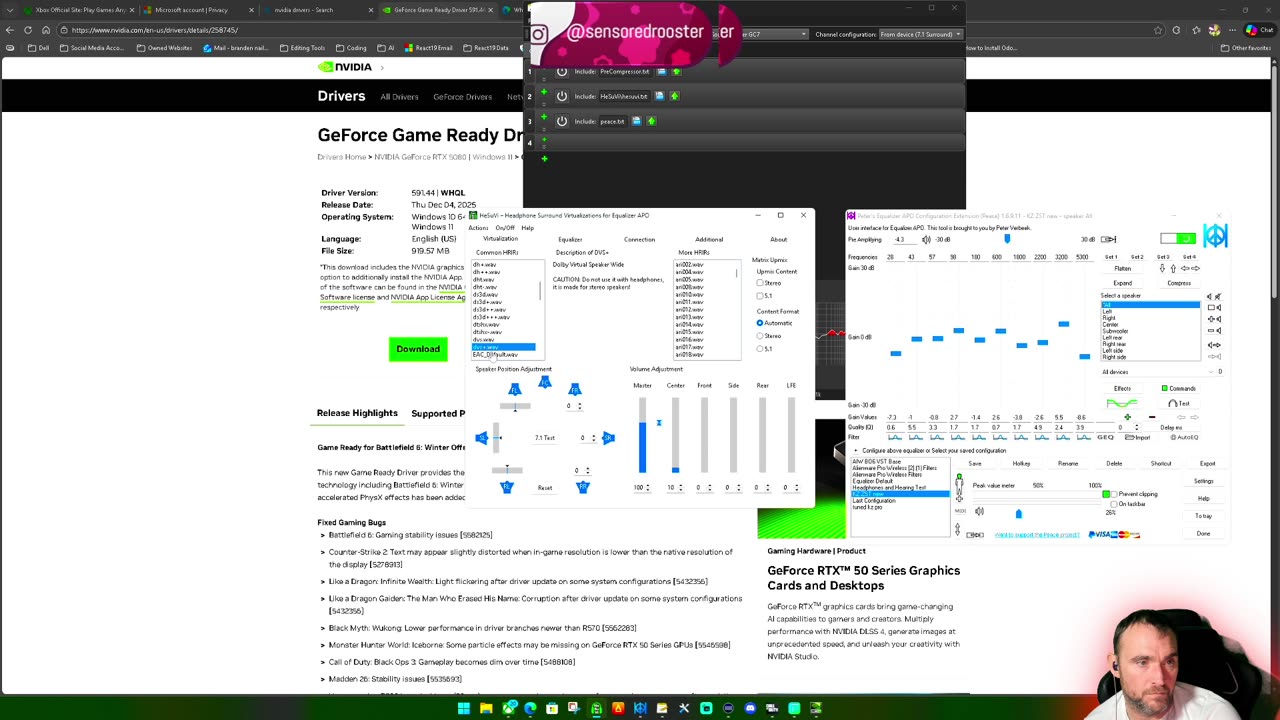Screen dimensions: 1280x720
Task: Adjust Master volume slider in HeSuVi
Action: click(642, 435)
